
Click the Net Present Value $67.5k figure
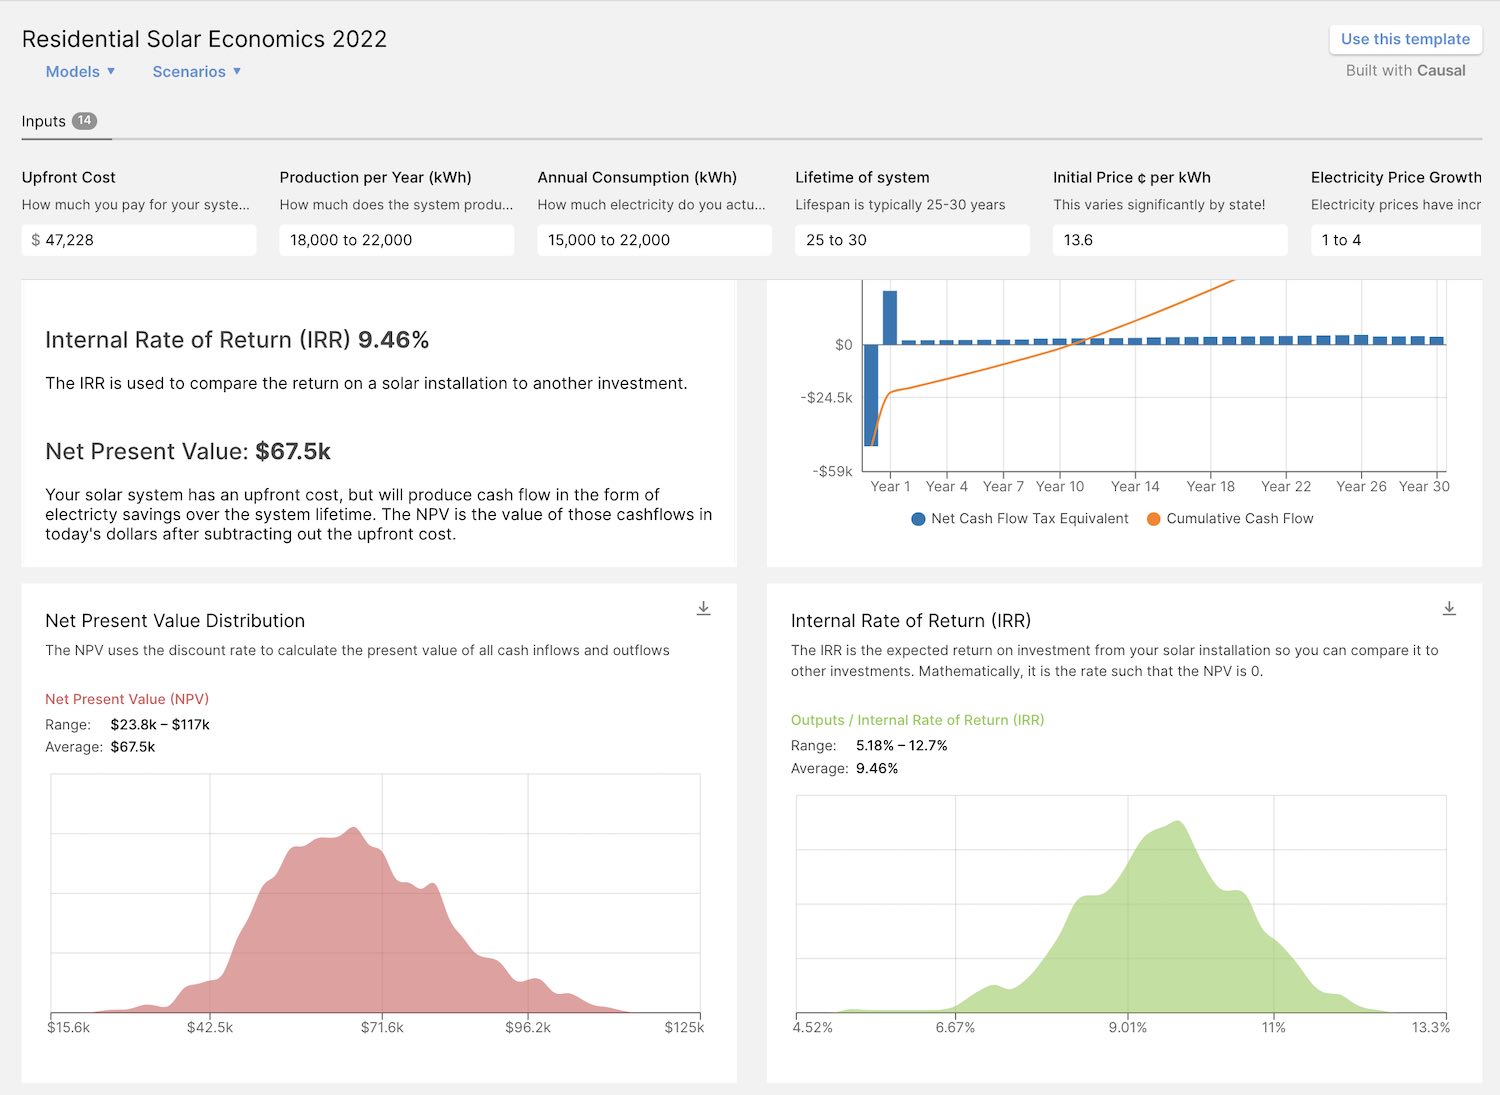click(x=293, y=451)
